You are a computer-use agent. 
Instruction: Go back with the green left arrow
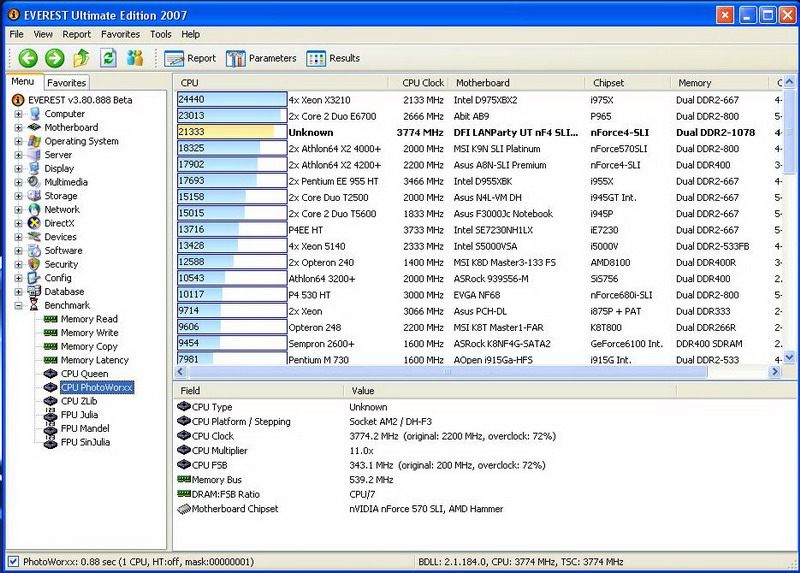28,58
